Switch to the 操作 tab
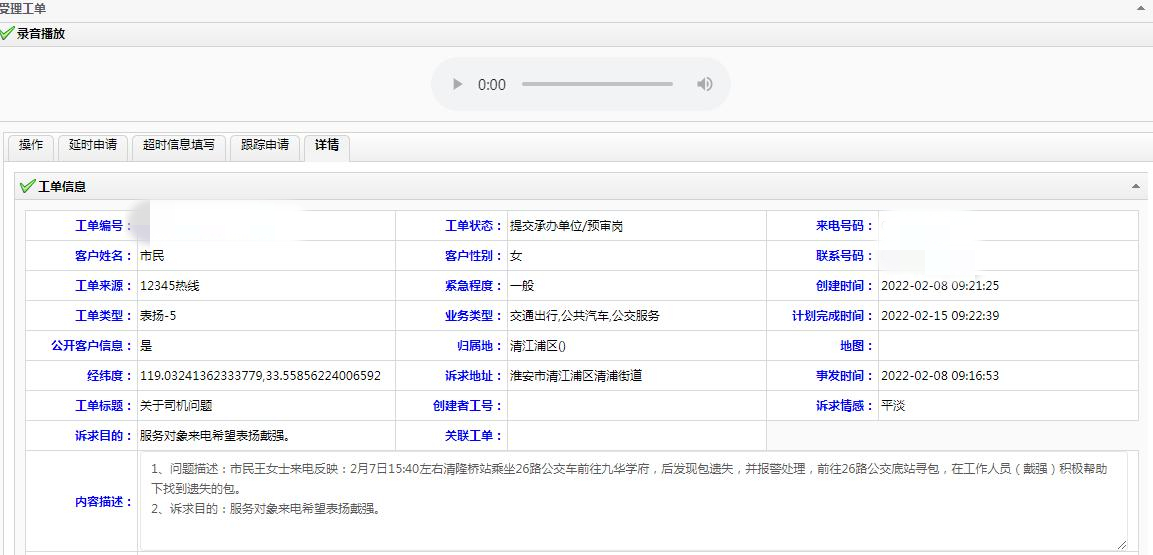 31,146
